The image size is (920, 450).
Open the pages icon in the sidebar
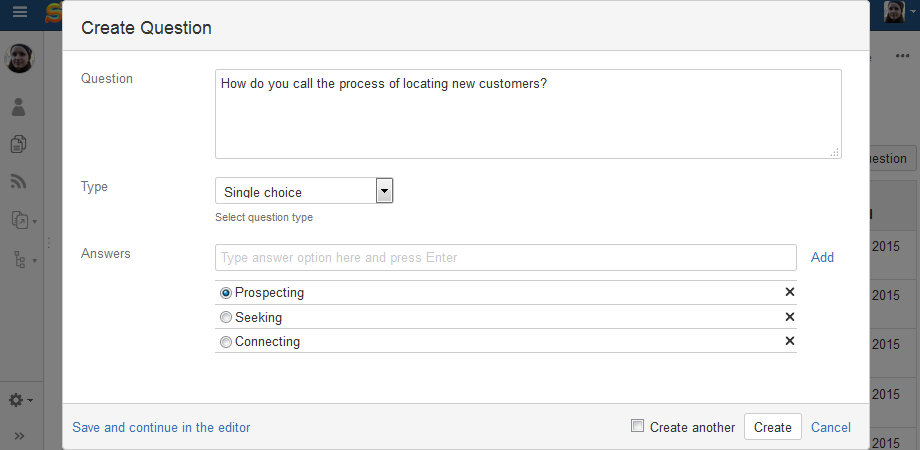tap(19, 144)
